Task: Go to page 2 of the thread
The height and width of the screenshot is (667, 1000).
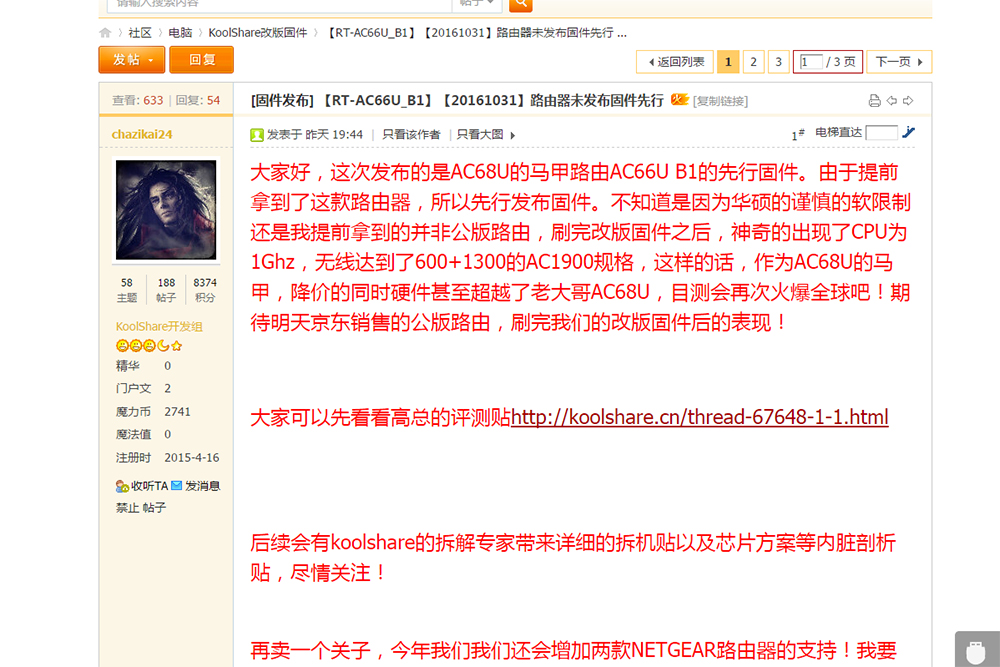Action: point(753,61)
